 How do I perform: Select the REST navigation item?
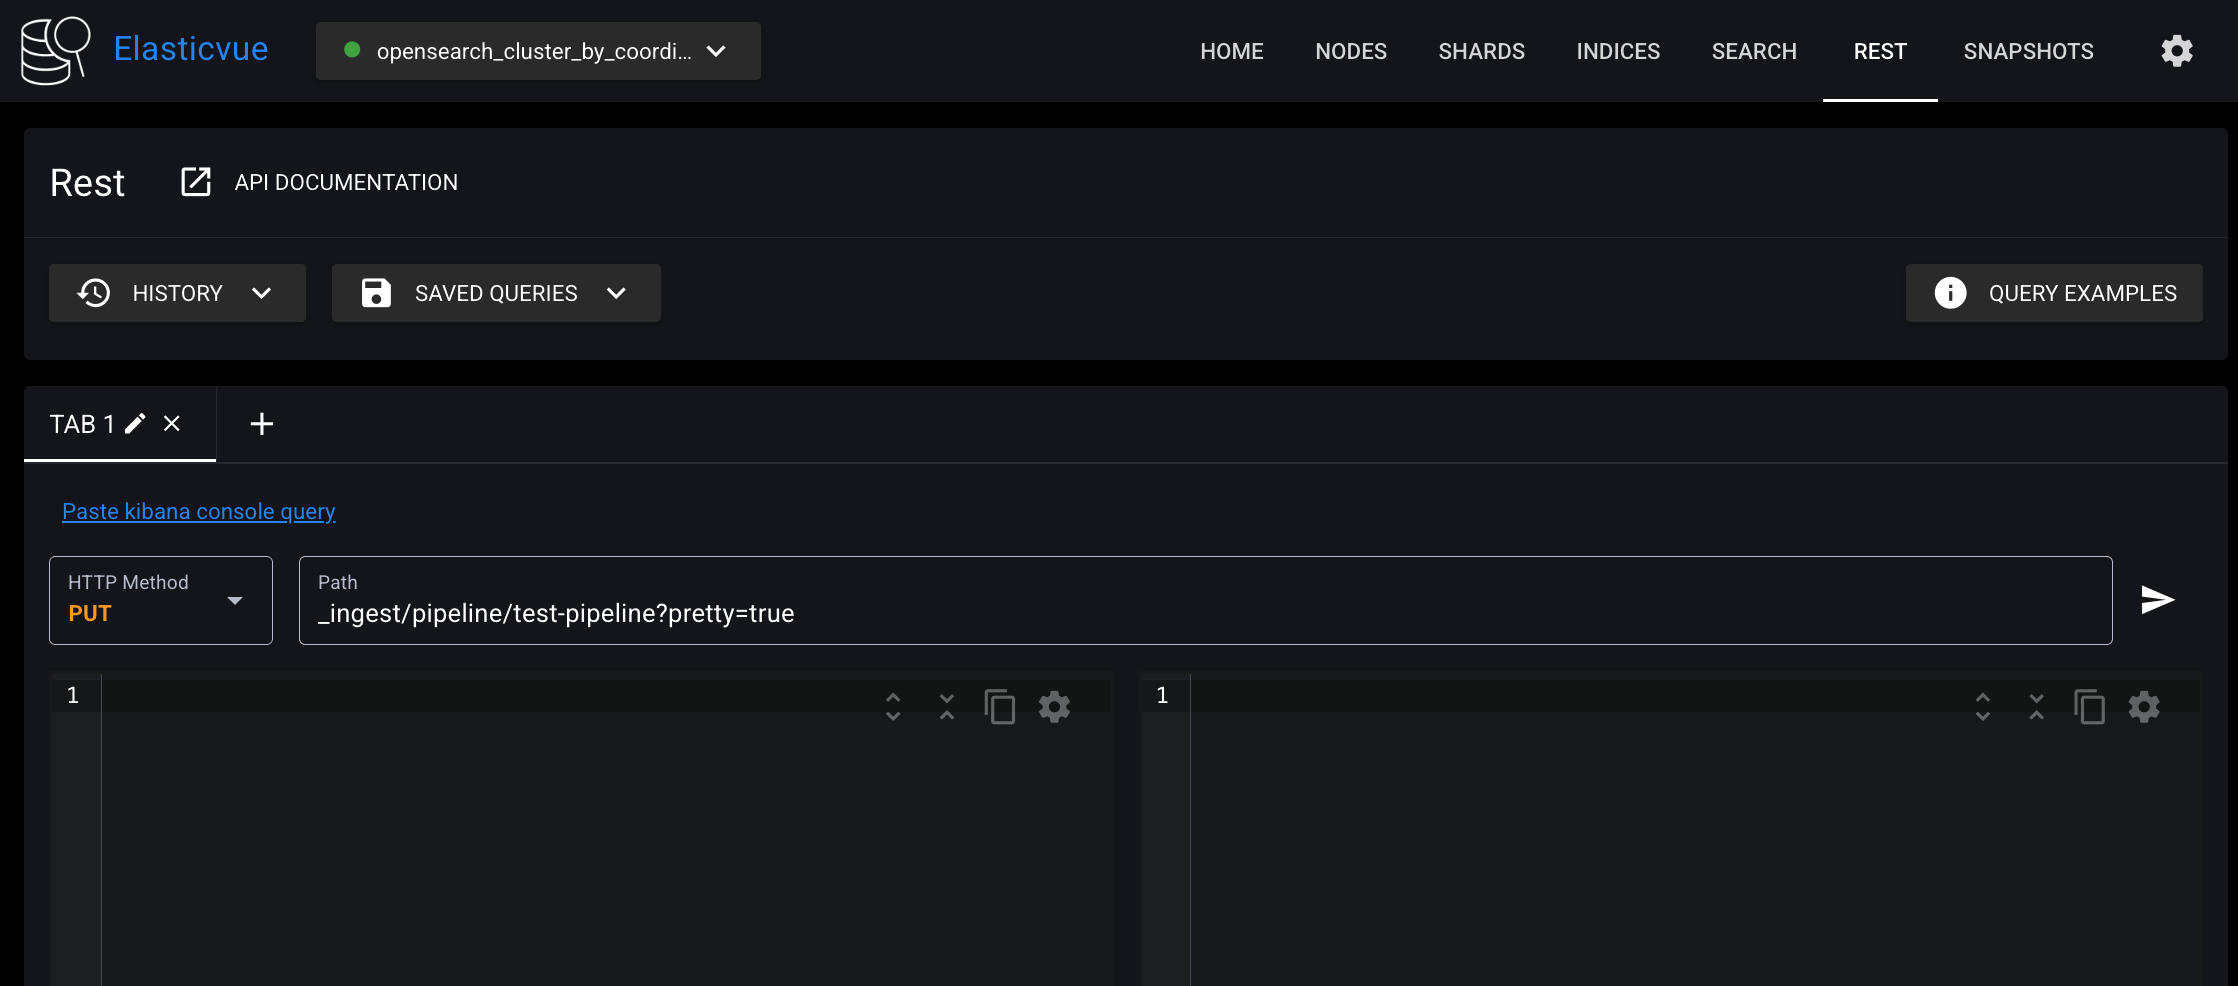point(1880,51)
